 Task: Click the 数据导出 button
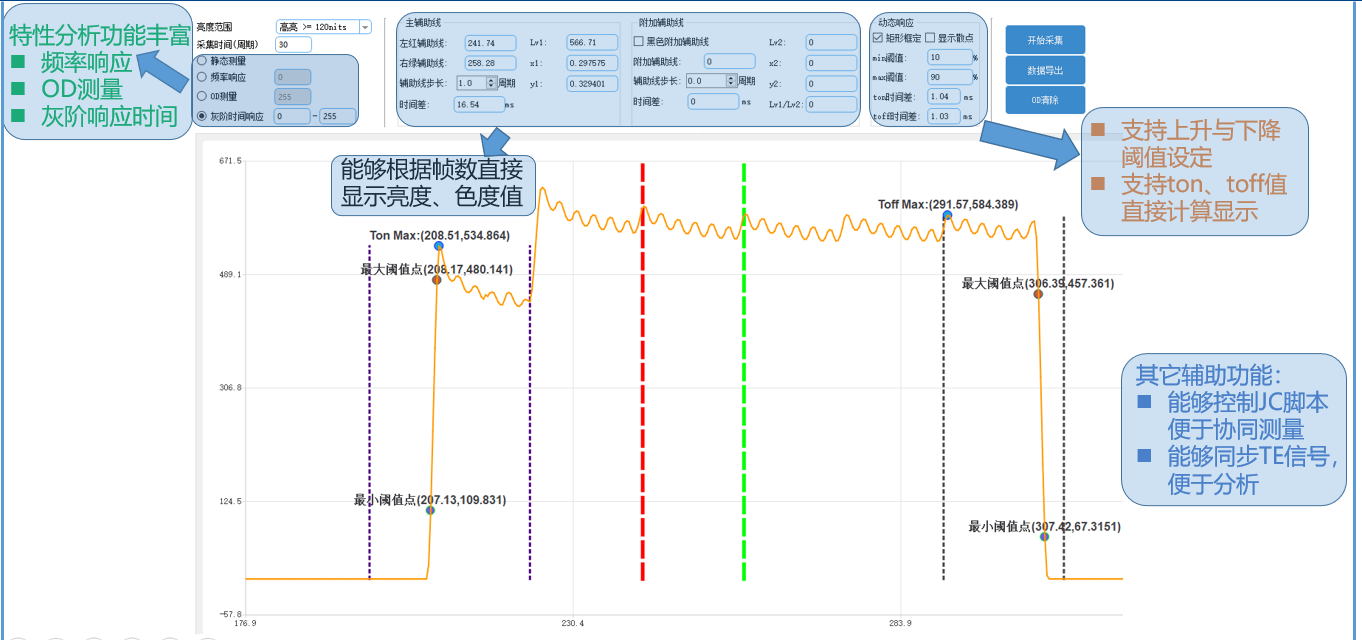tap(1045, 71)
